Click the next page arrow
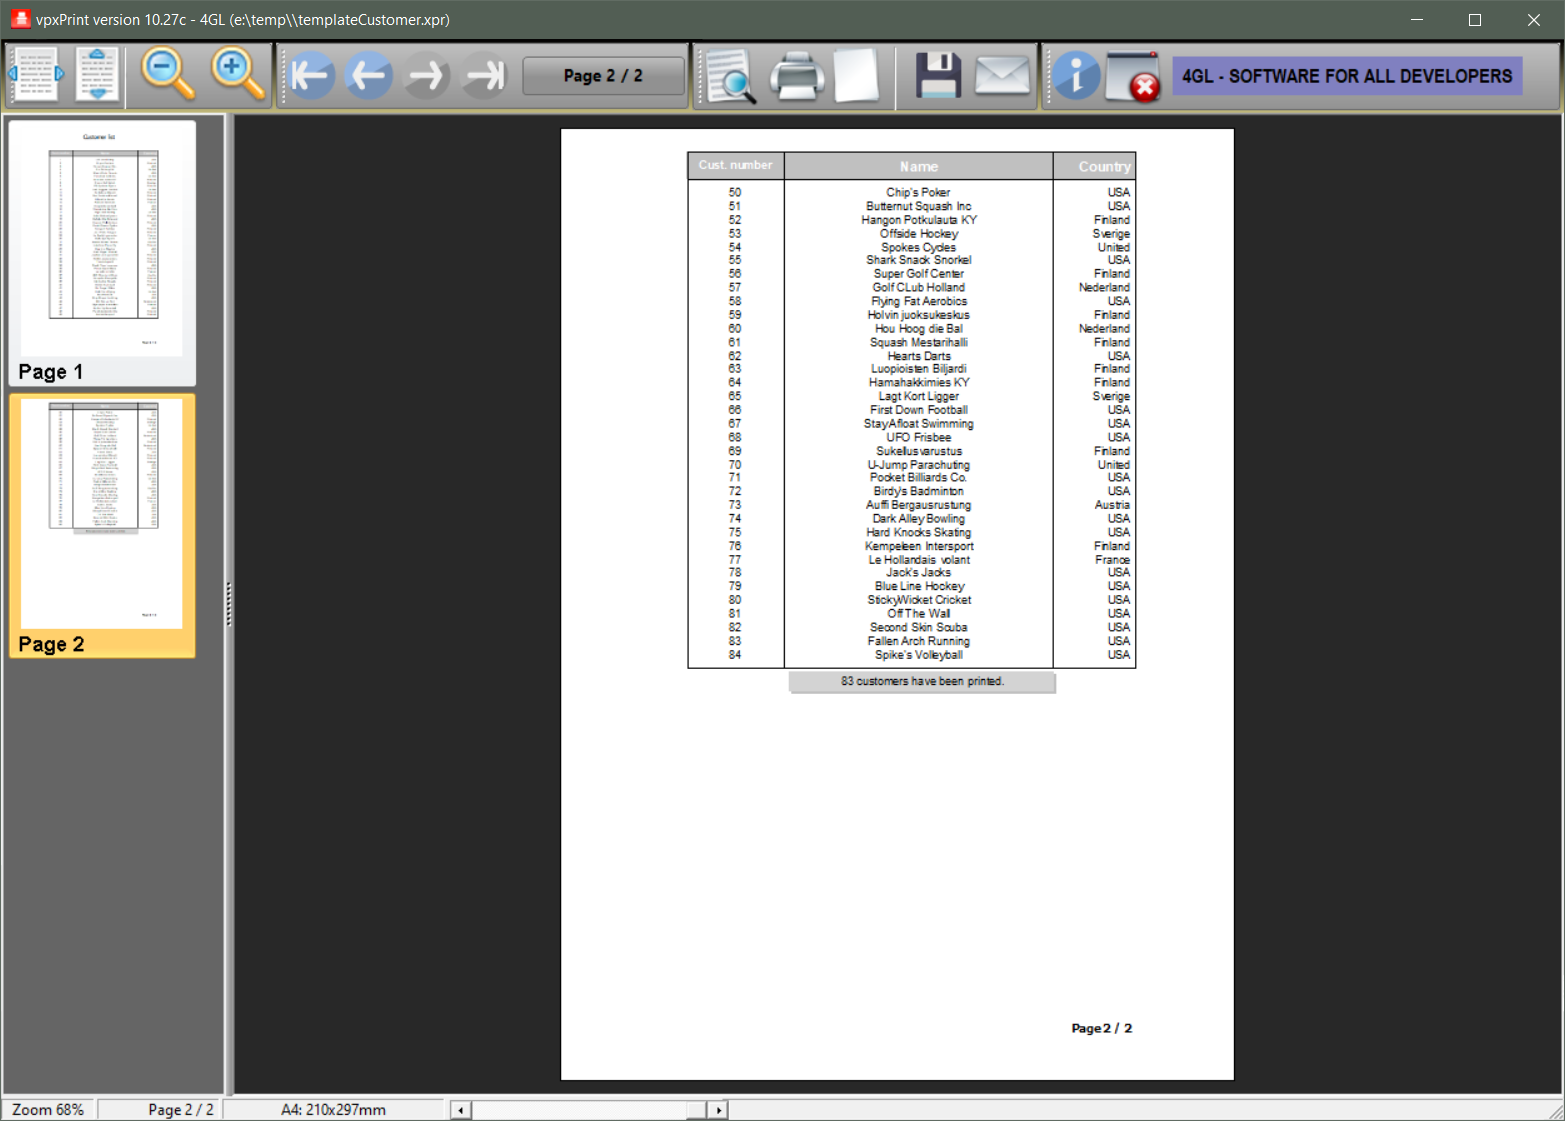1565x1121 pixels. click(427, 75)
